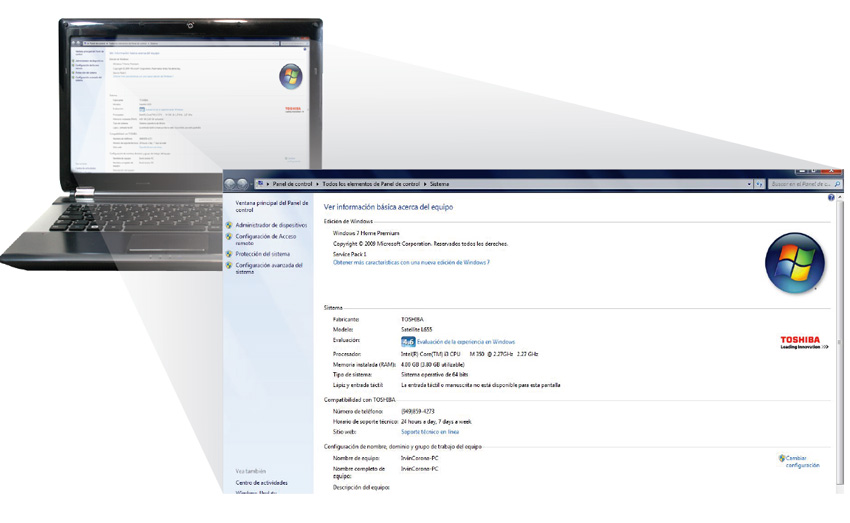
Task: Open Evaluación de la experiencia en Windows link
Action: pos(466,342)
